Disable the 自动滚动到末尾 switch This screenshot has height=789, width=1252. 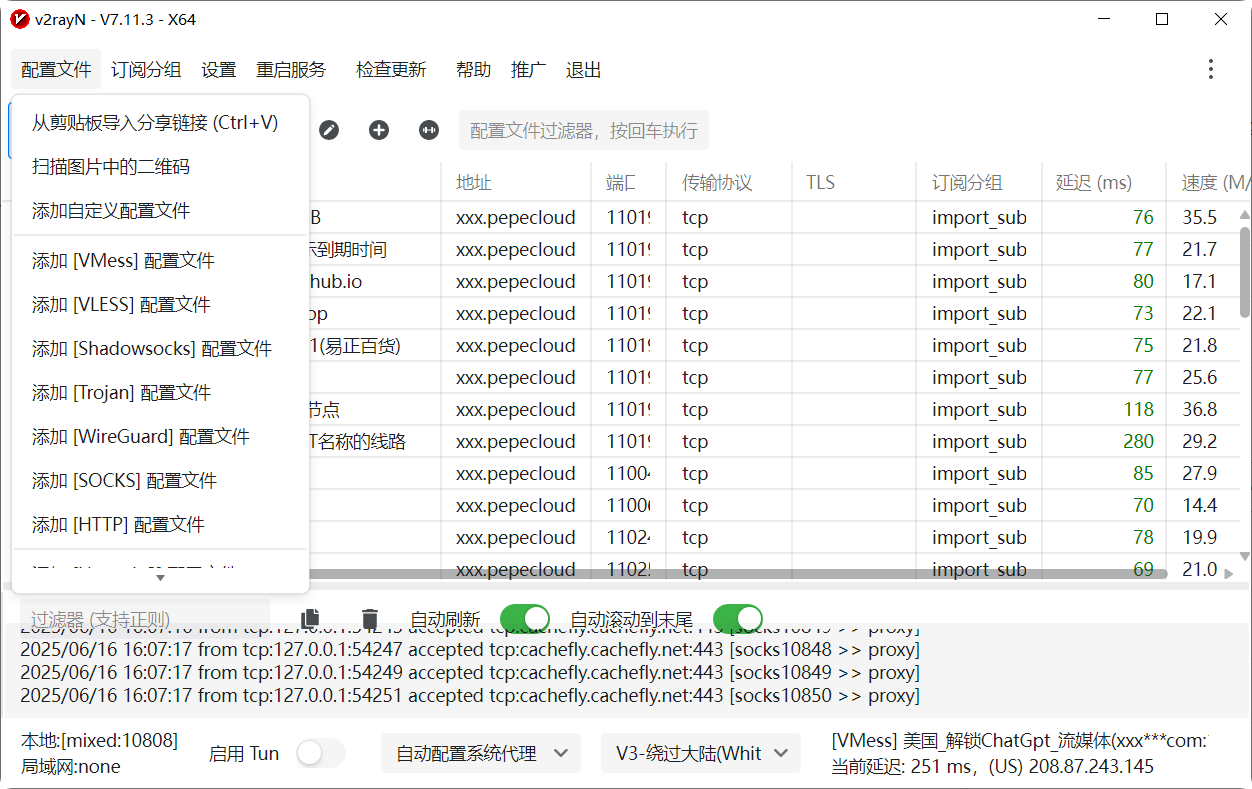tap(737, 619)
